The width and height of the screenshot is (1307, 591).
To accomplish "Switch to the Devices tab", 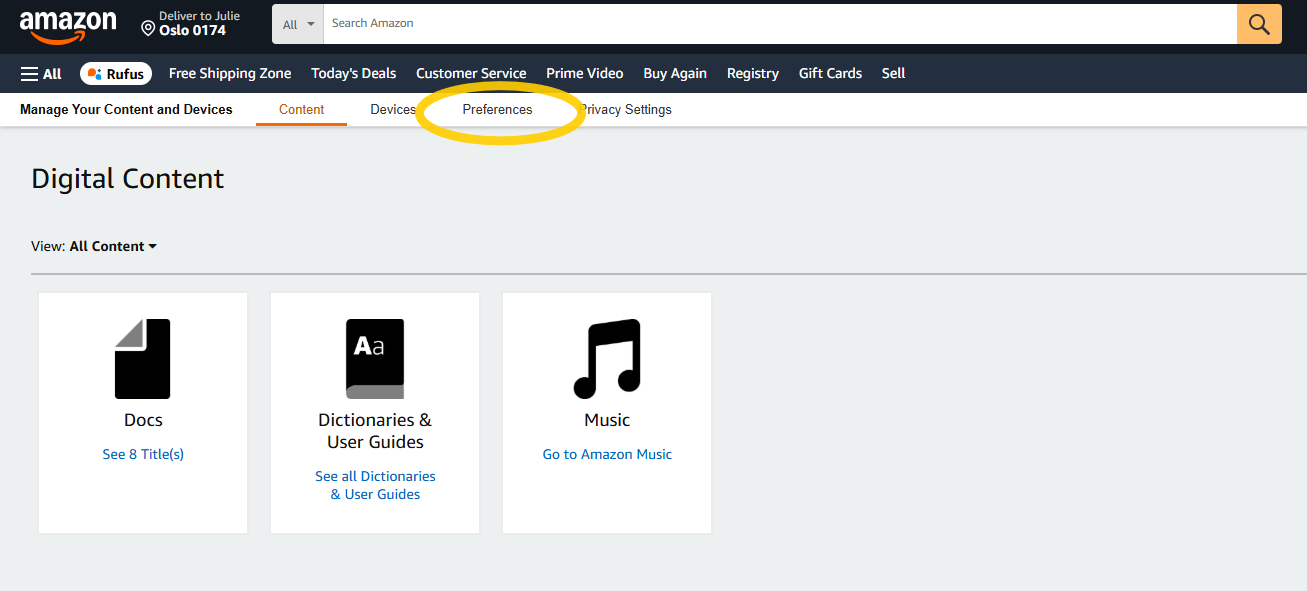I will point(393,109).
